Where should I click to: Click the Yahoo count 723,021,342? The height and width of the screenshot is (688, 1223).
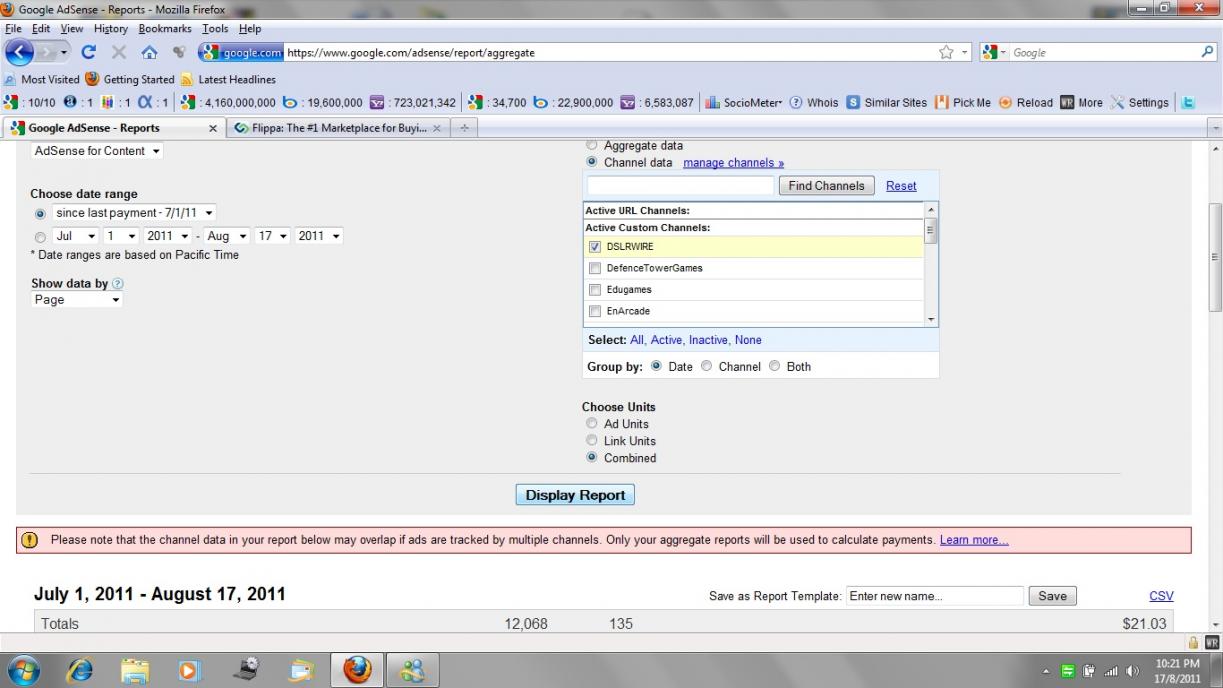(412, 102)
